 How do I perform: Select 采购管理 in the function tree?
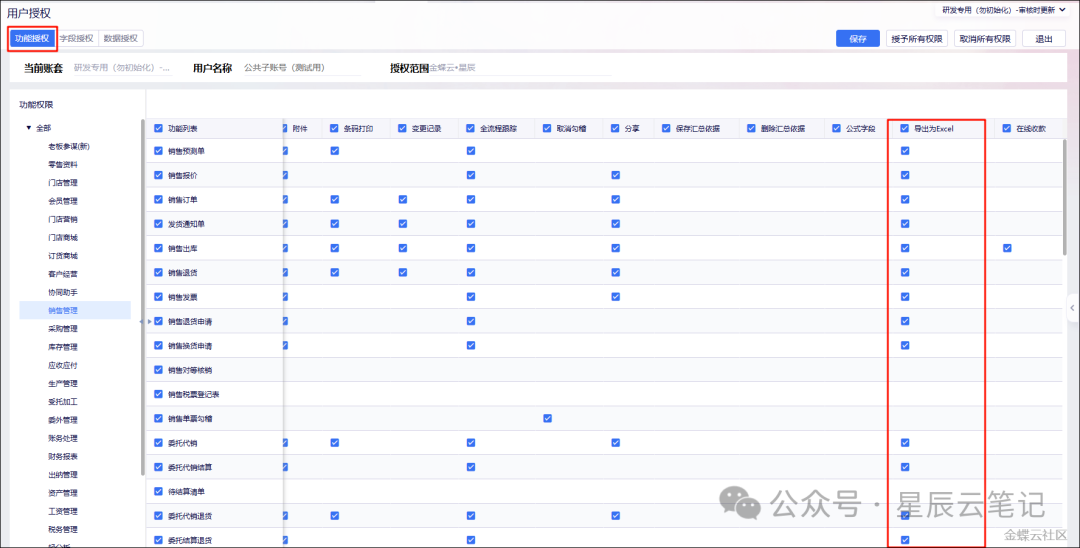pos(63,328)
